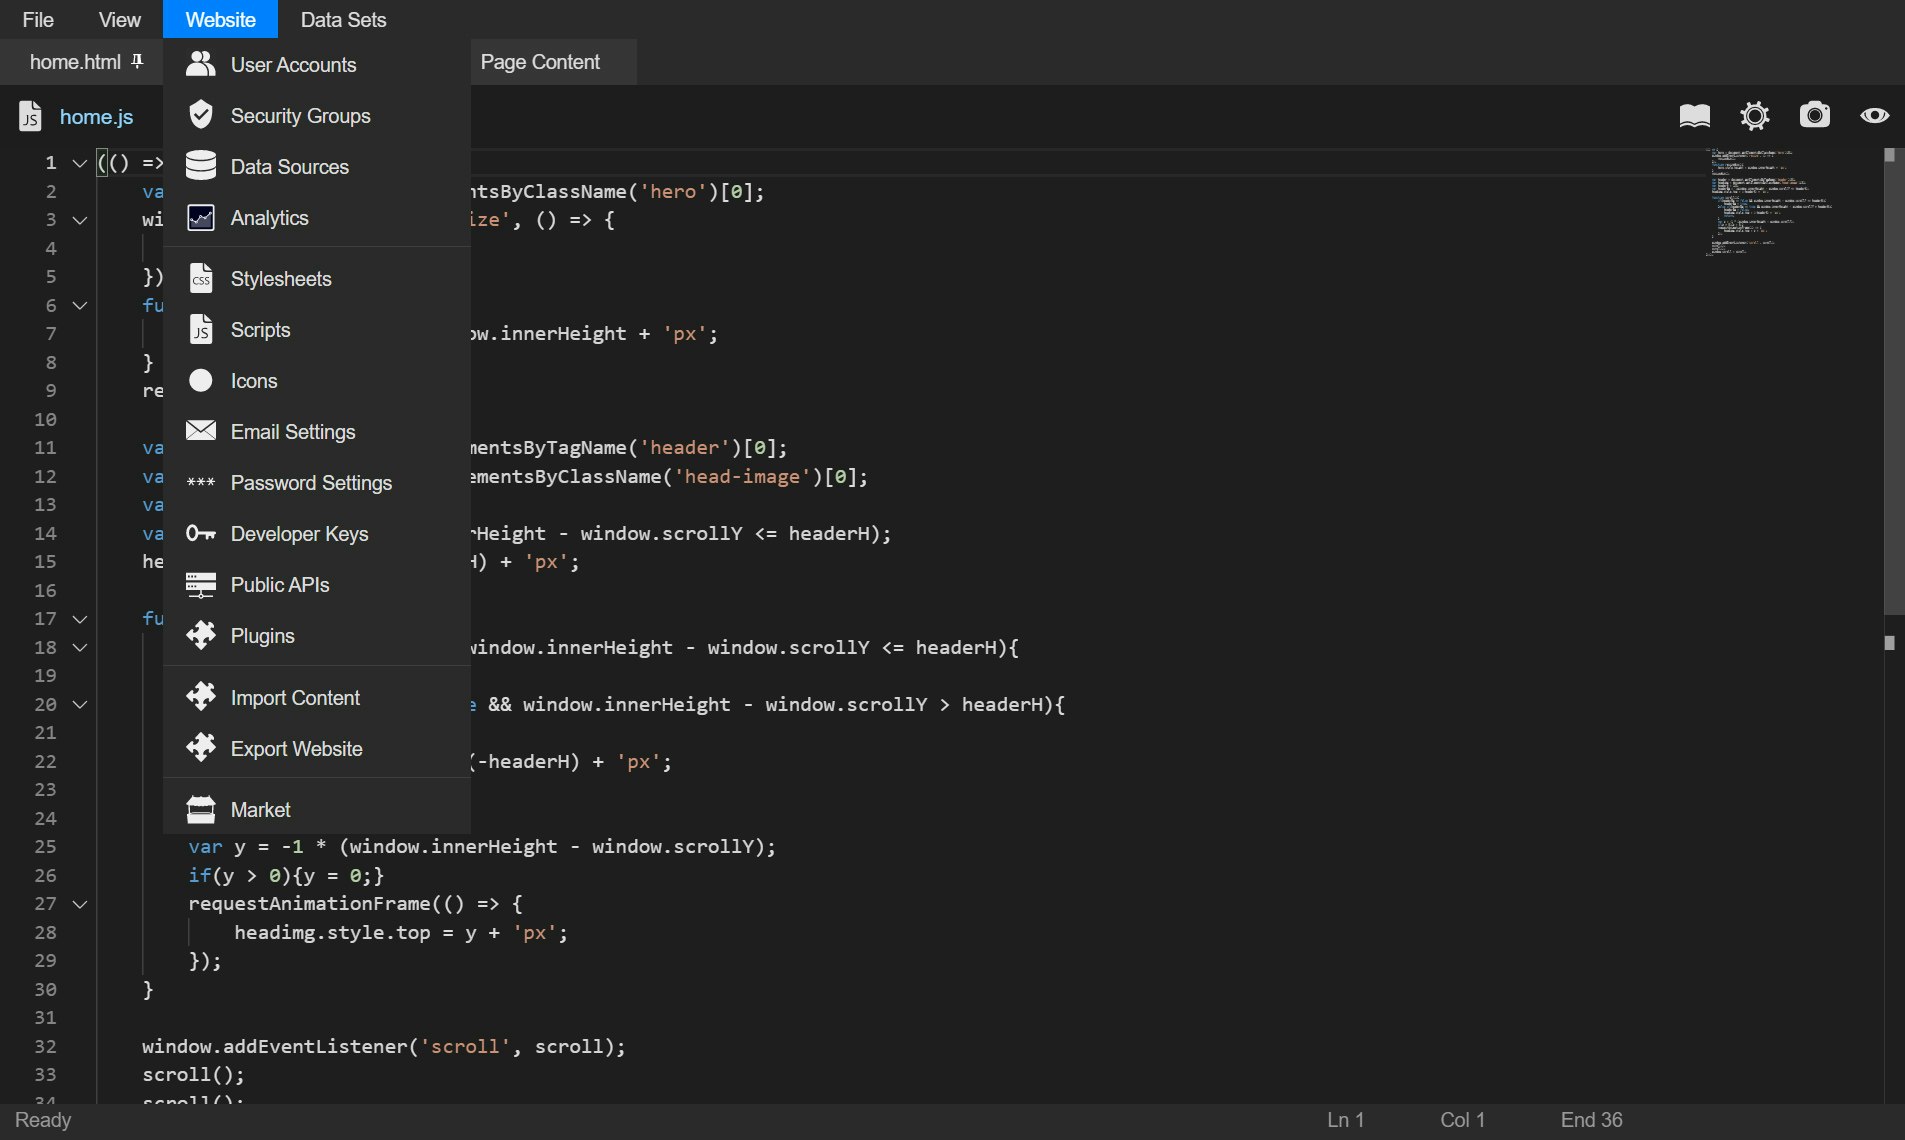Open the File menu
The width and height of the screenshot is (1905, 1140).
pos(38,19)
